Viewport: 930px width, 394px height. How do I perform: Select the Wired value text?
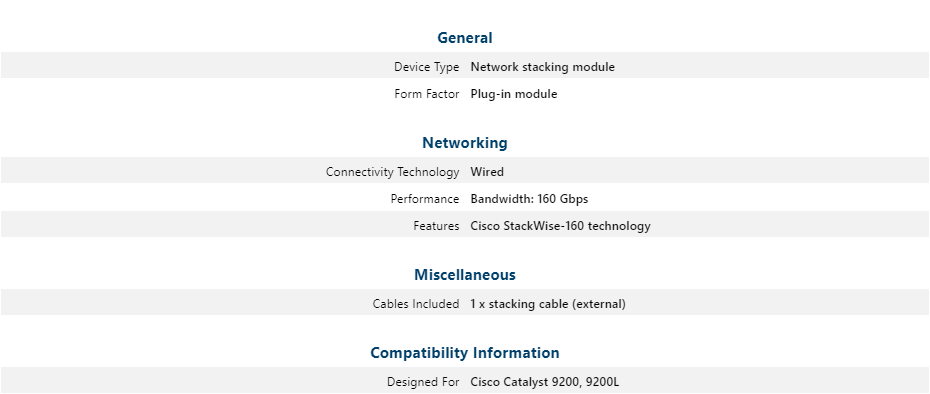(487, 172)
